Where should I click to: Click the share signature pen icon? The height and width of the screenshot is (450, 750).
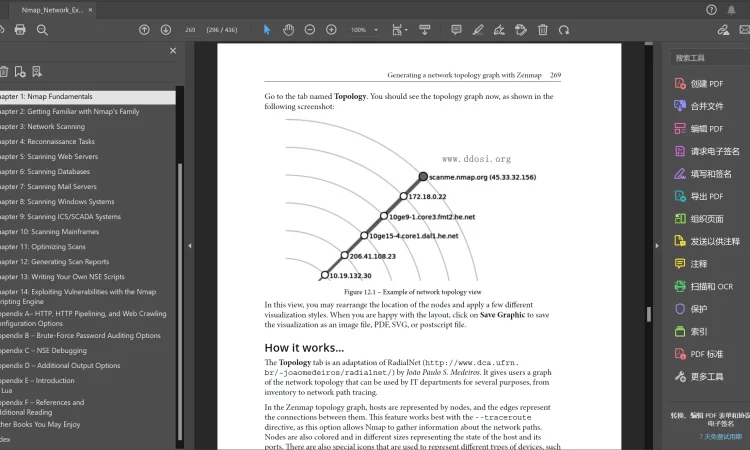tap(723, 30)
